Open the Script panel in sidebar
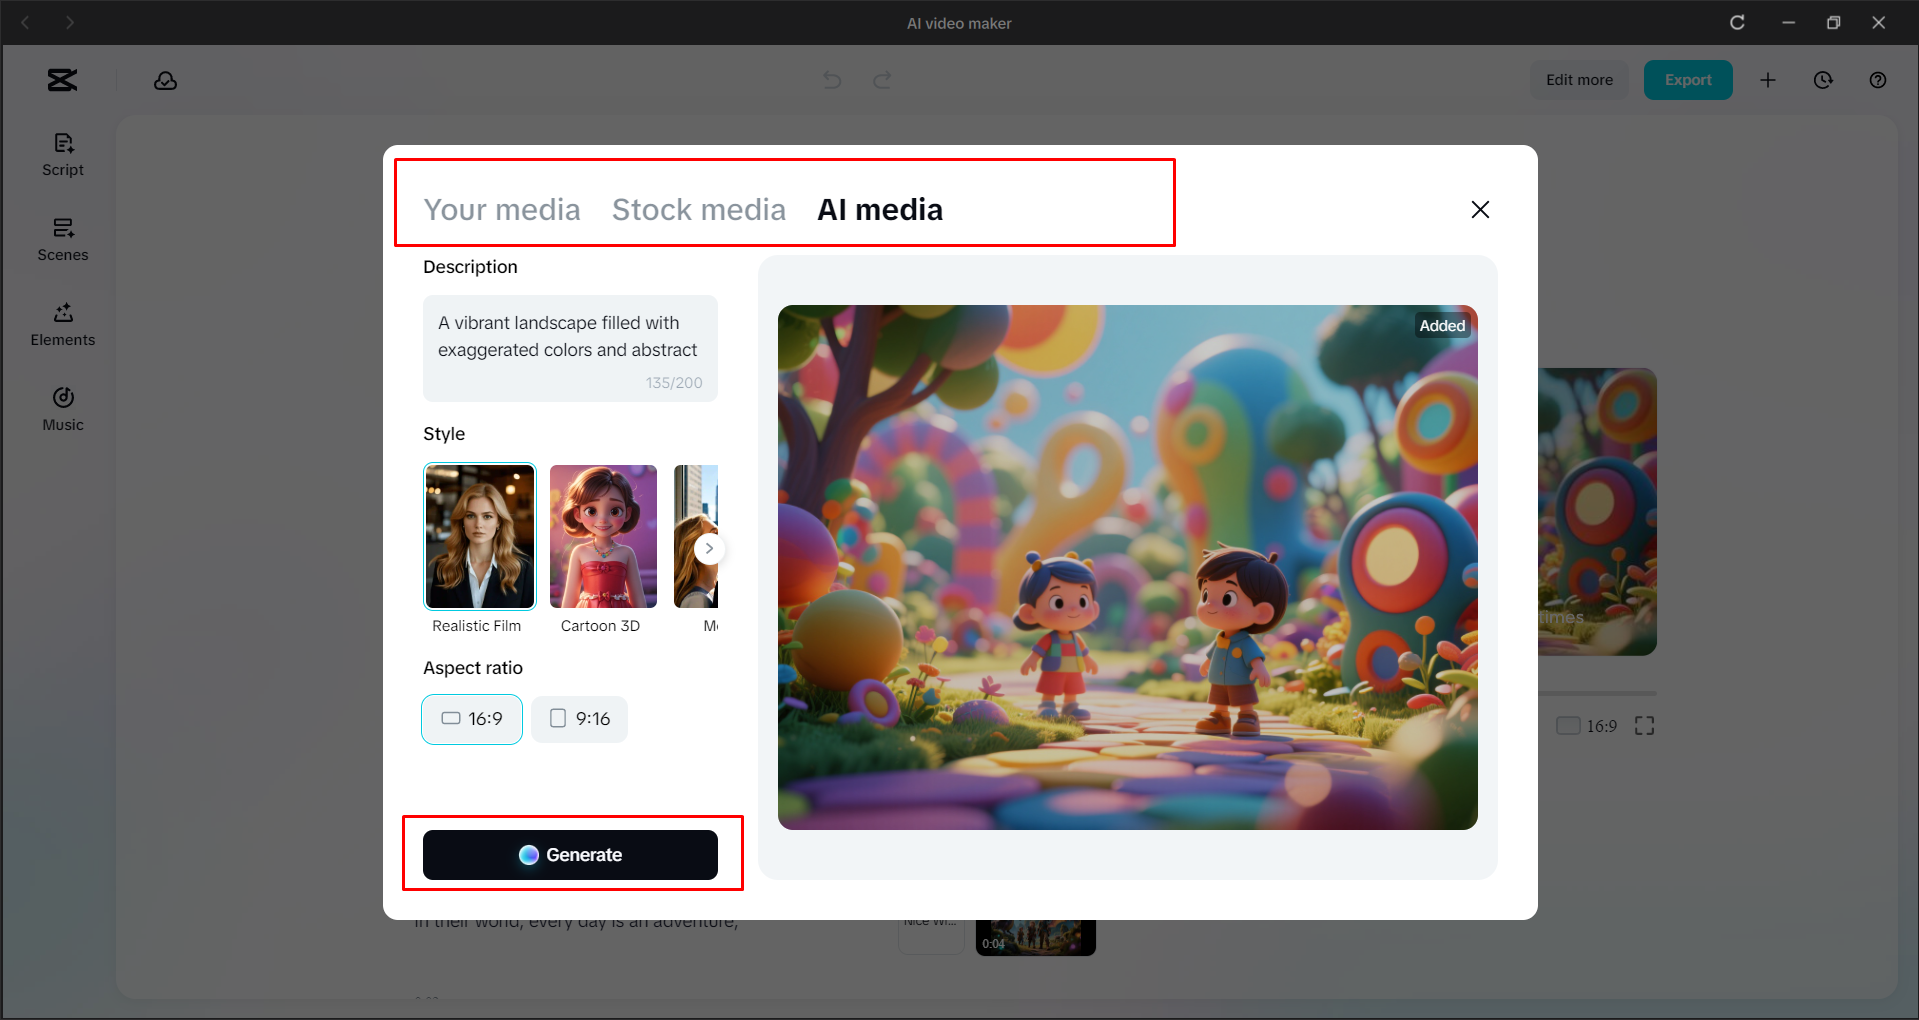1919x1020 pixels. [62, 154]
